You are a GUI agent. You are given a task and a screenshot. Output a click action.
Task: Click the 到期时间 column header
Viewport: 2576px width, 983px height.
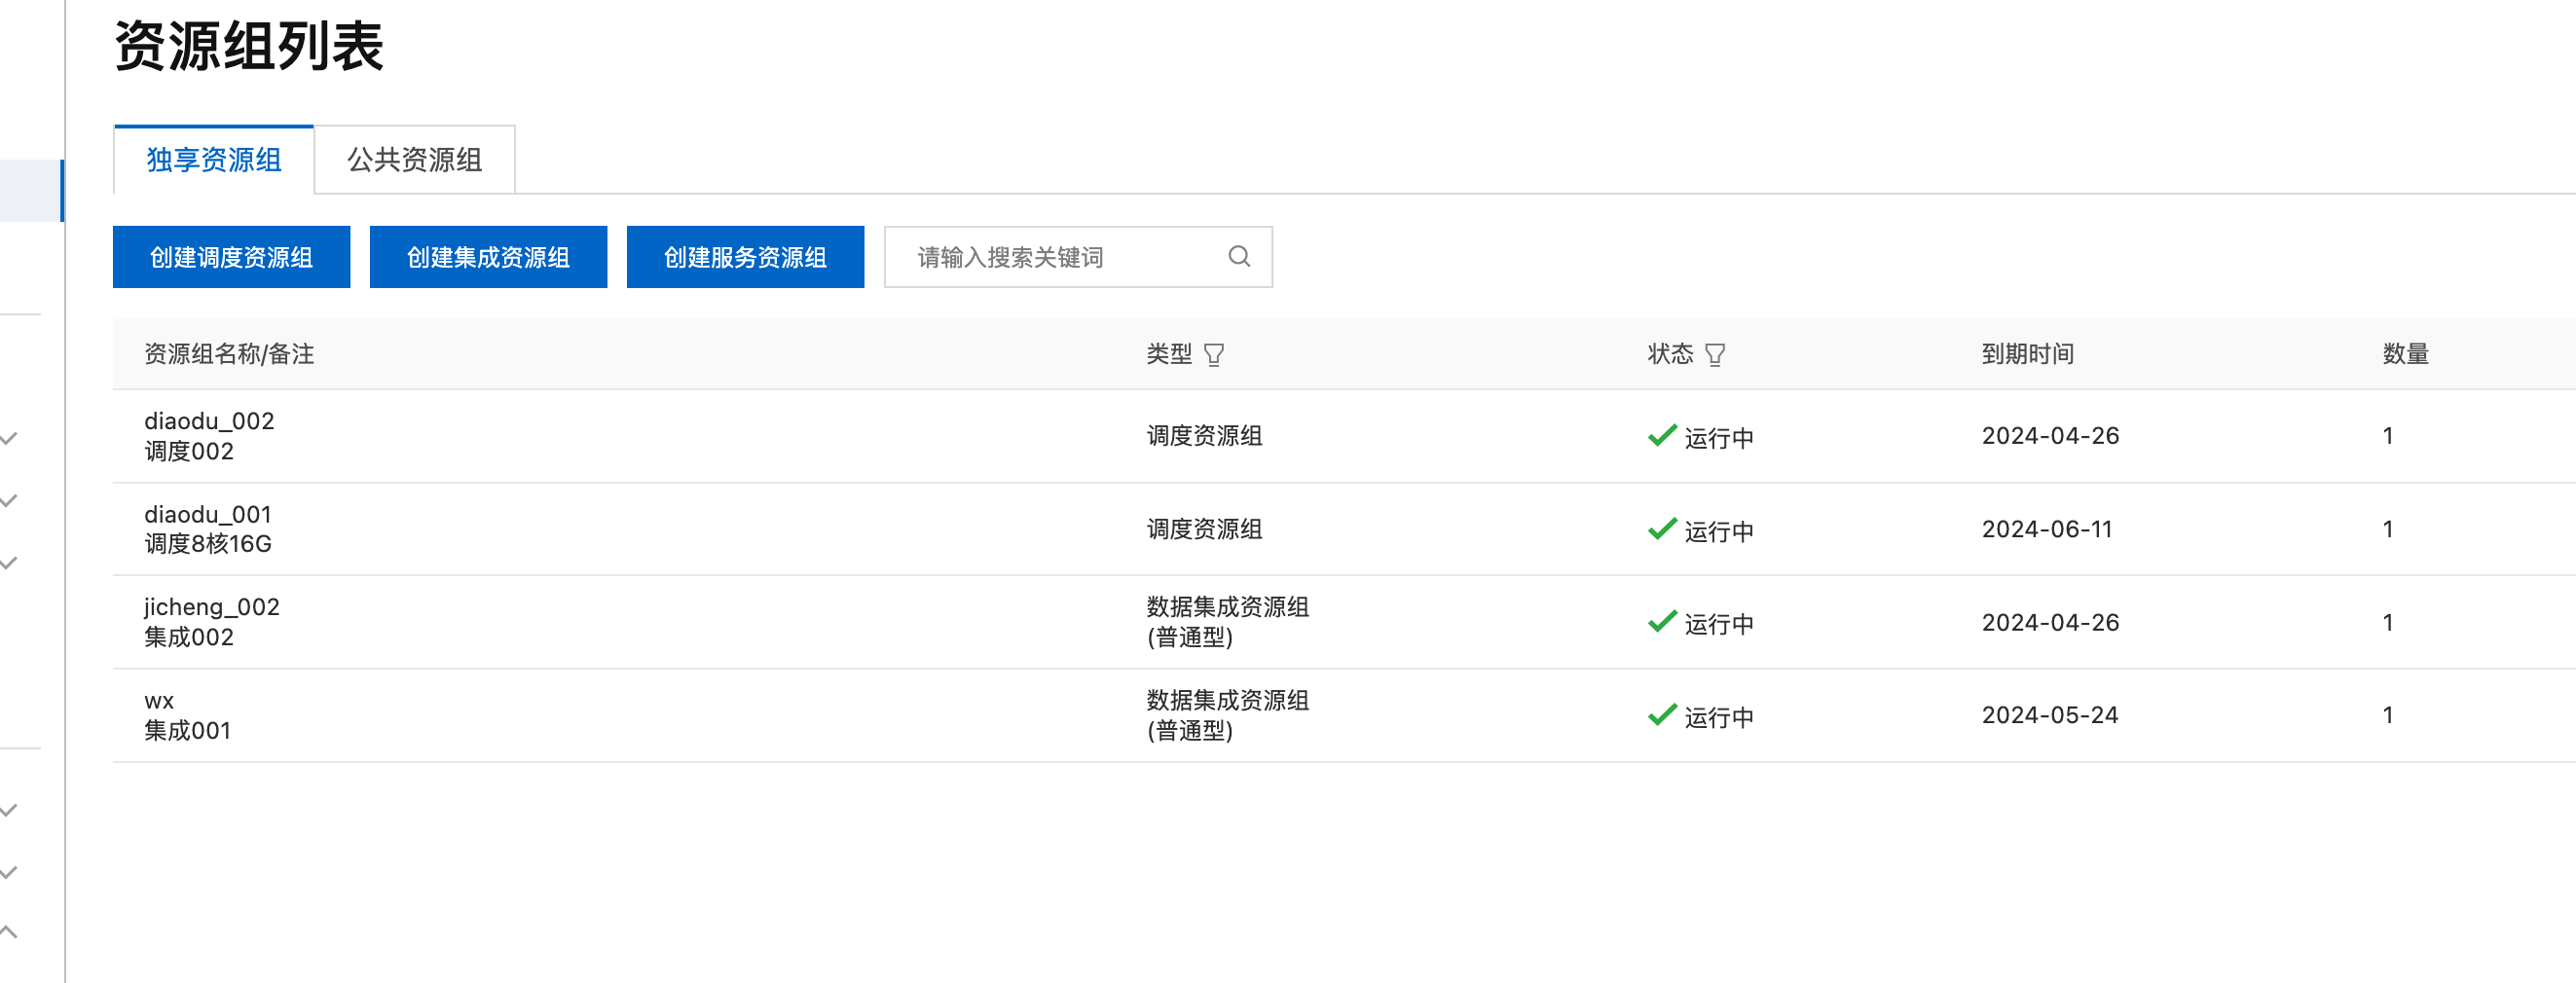[2027, 354]
